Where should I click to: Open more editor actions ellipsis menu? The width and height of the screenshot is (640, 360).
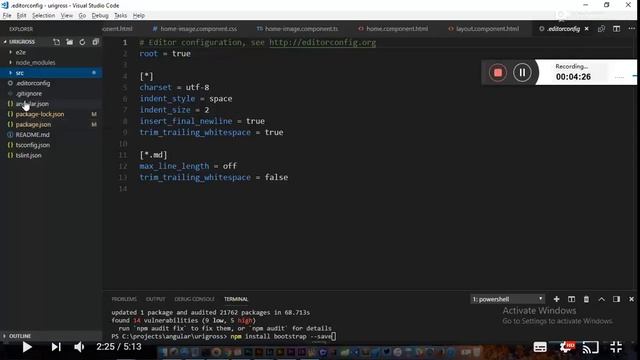click(631, 29)
